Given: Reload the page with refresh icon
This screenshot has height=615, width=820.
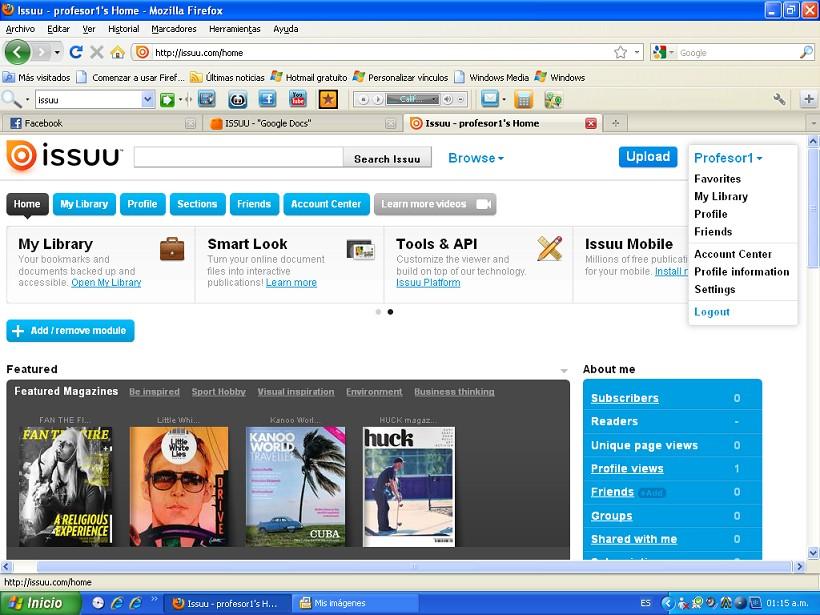Looking at the screenshot, I should (x=76, y=52).
